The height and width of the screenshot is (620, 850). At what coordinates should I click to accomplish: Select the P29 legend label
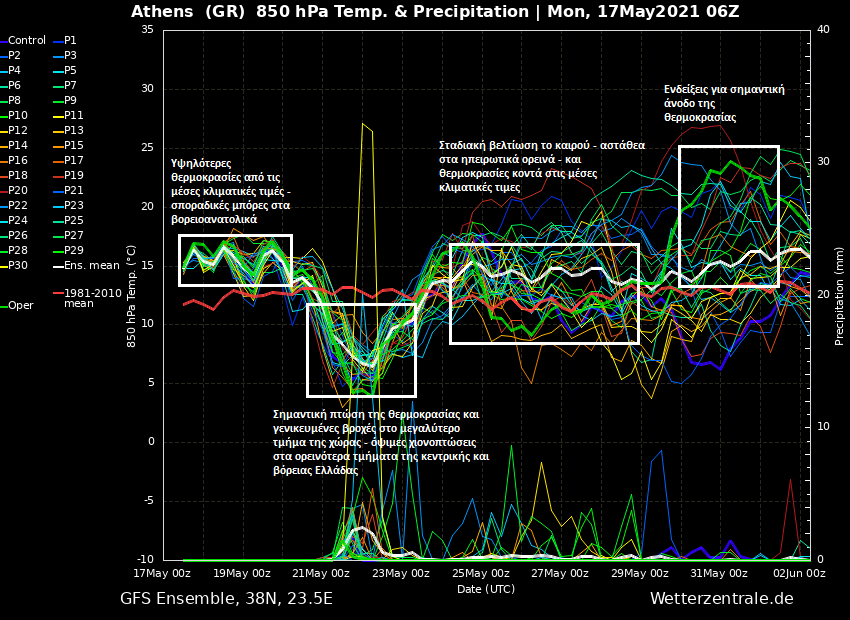coord(73,251)
